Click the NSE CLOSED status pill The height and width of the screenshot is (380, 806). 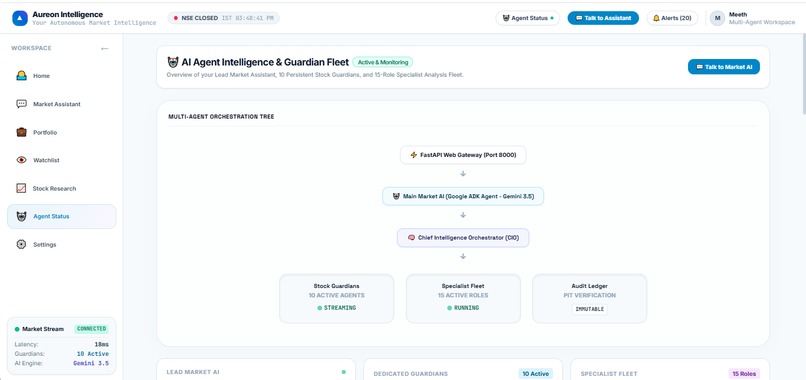[224, 18]
